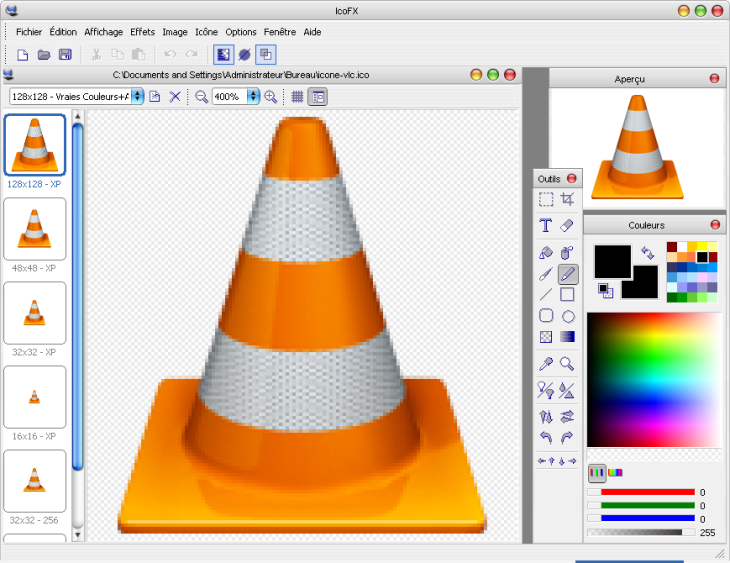
Task: Click the Save floppy disk icon
Action: click(65, 54)
